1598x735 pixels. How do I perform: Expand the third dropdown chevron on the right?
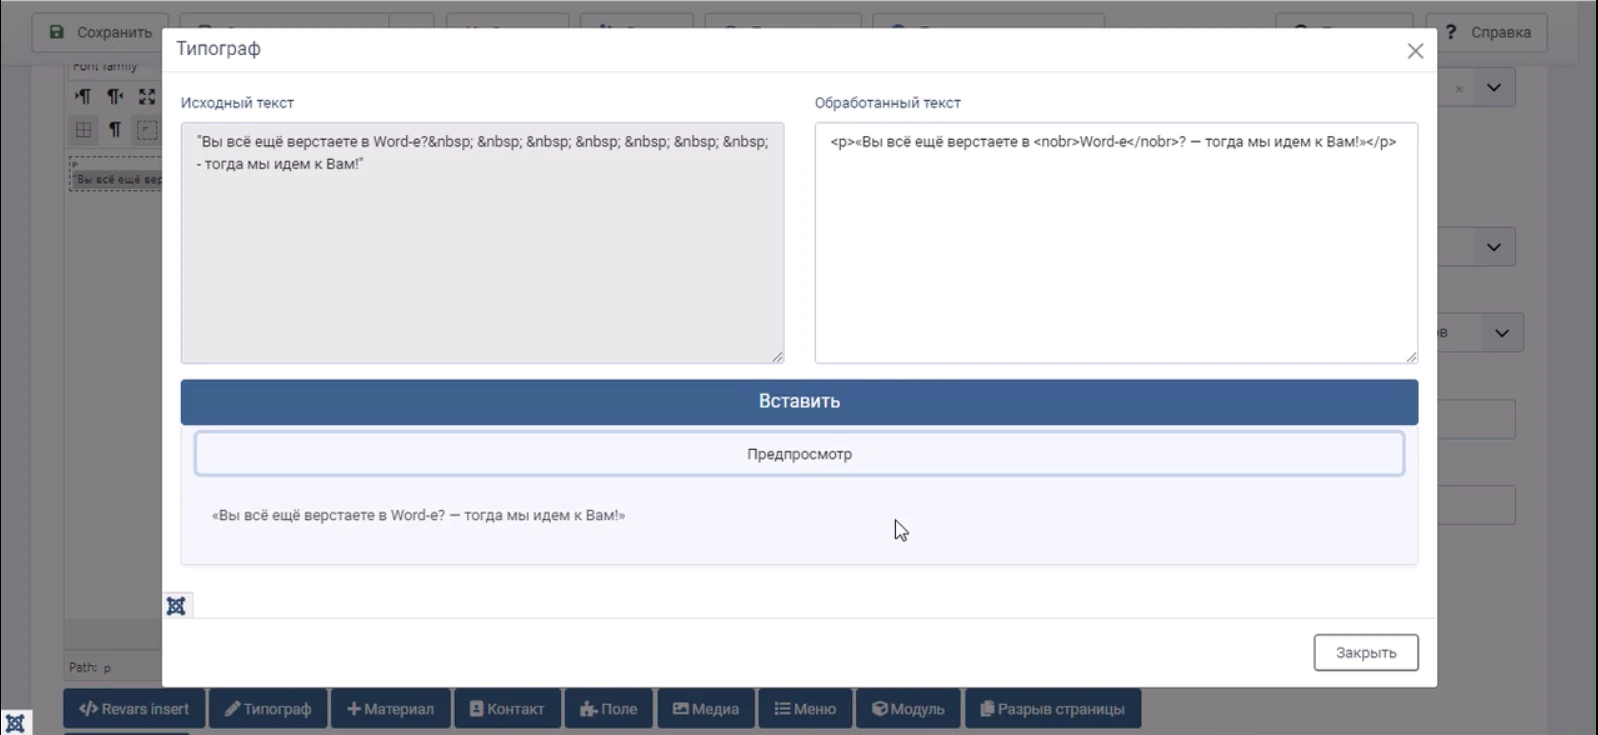[1501, 333]
